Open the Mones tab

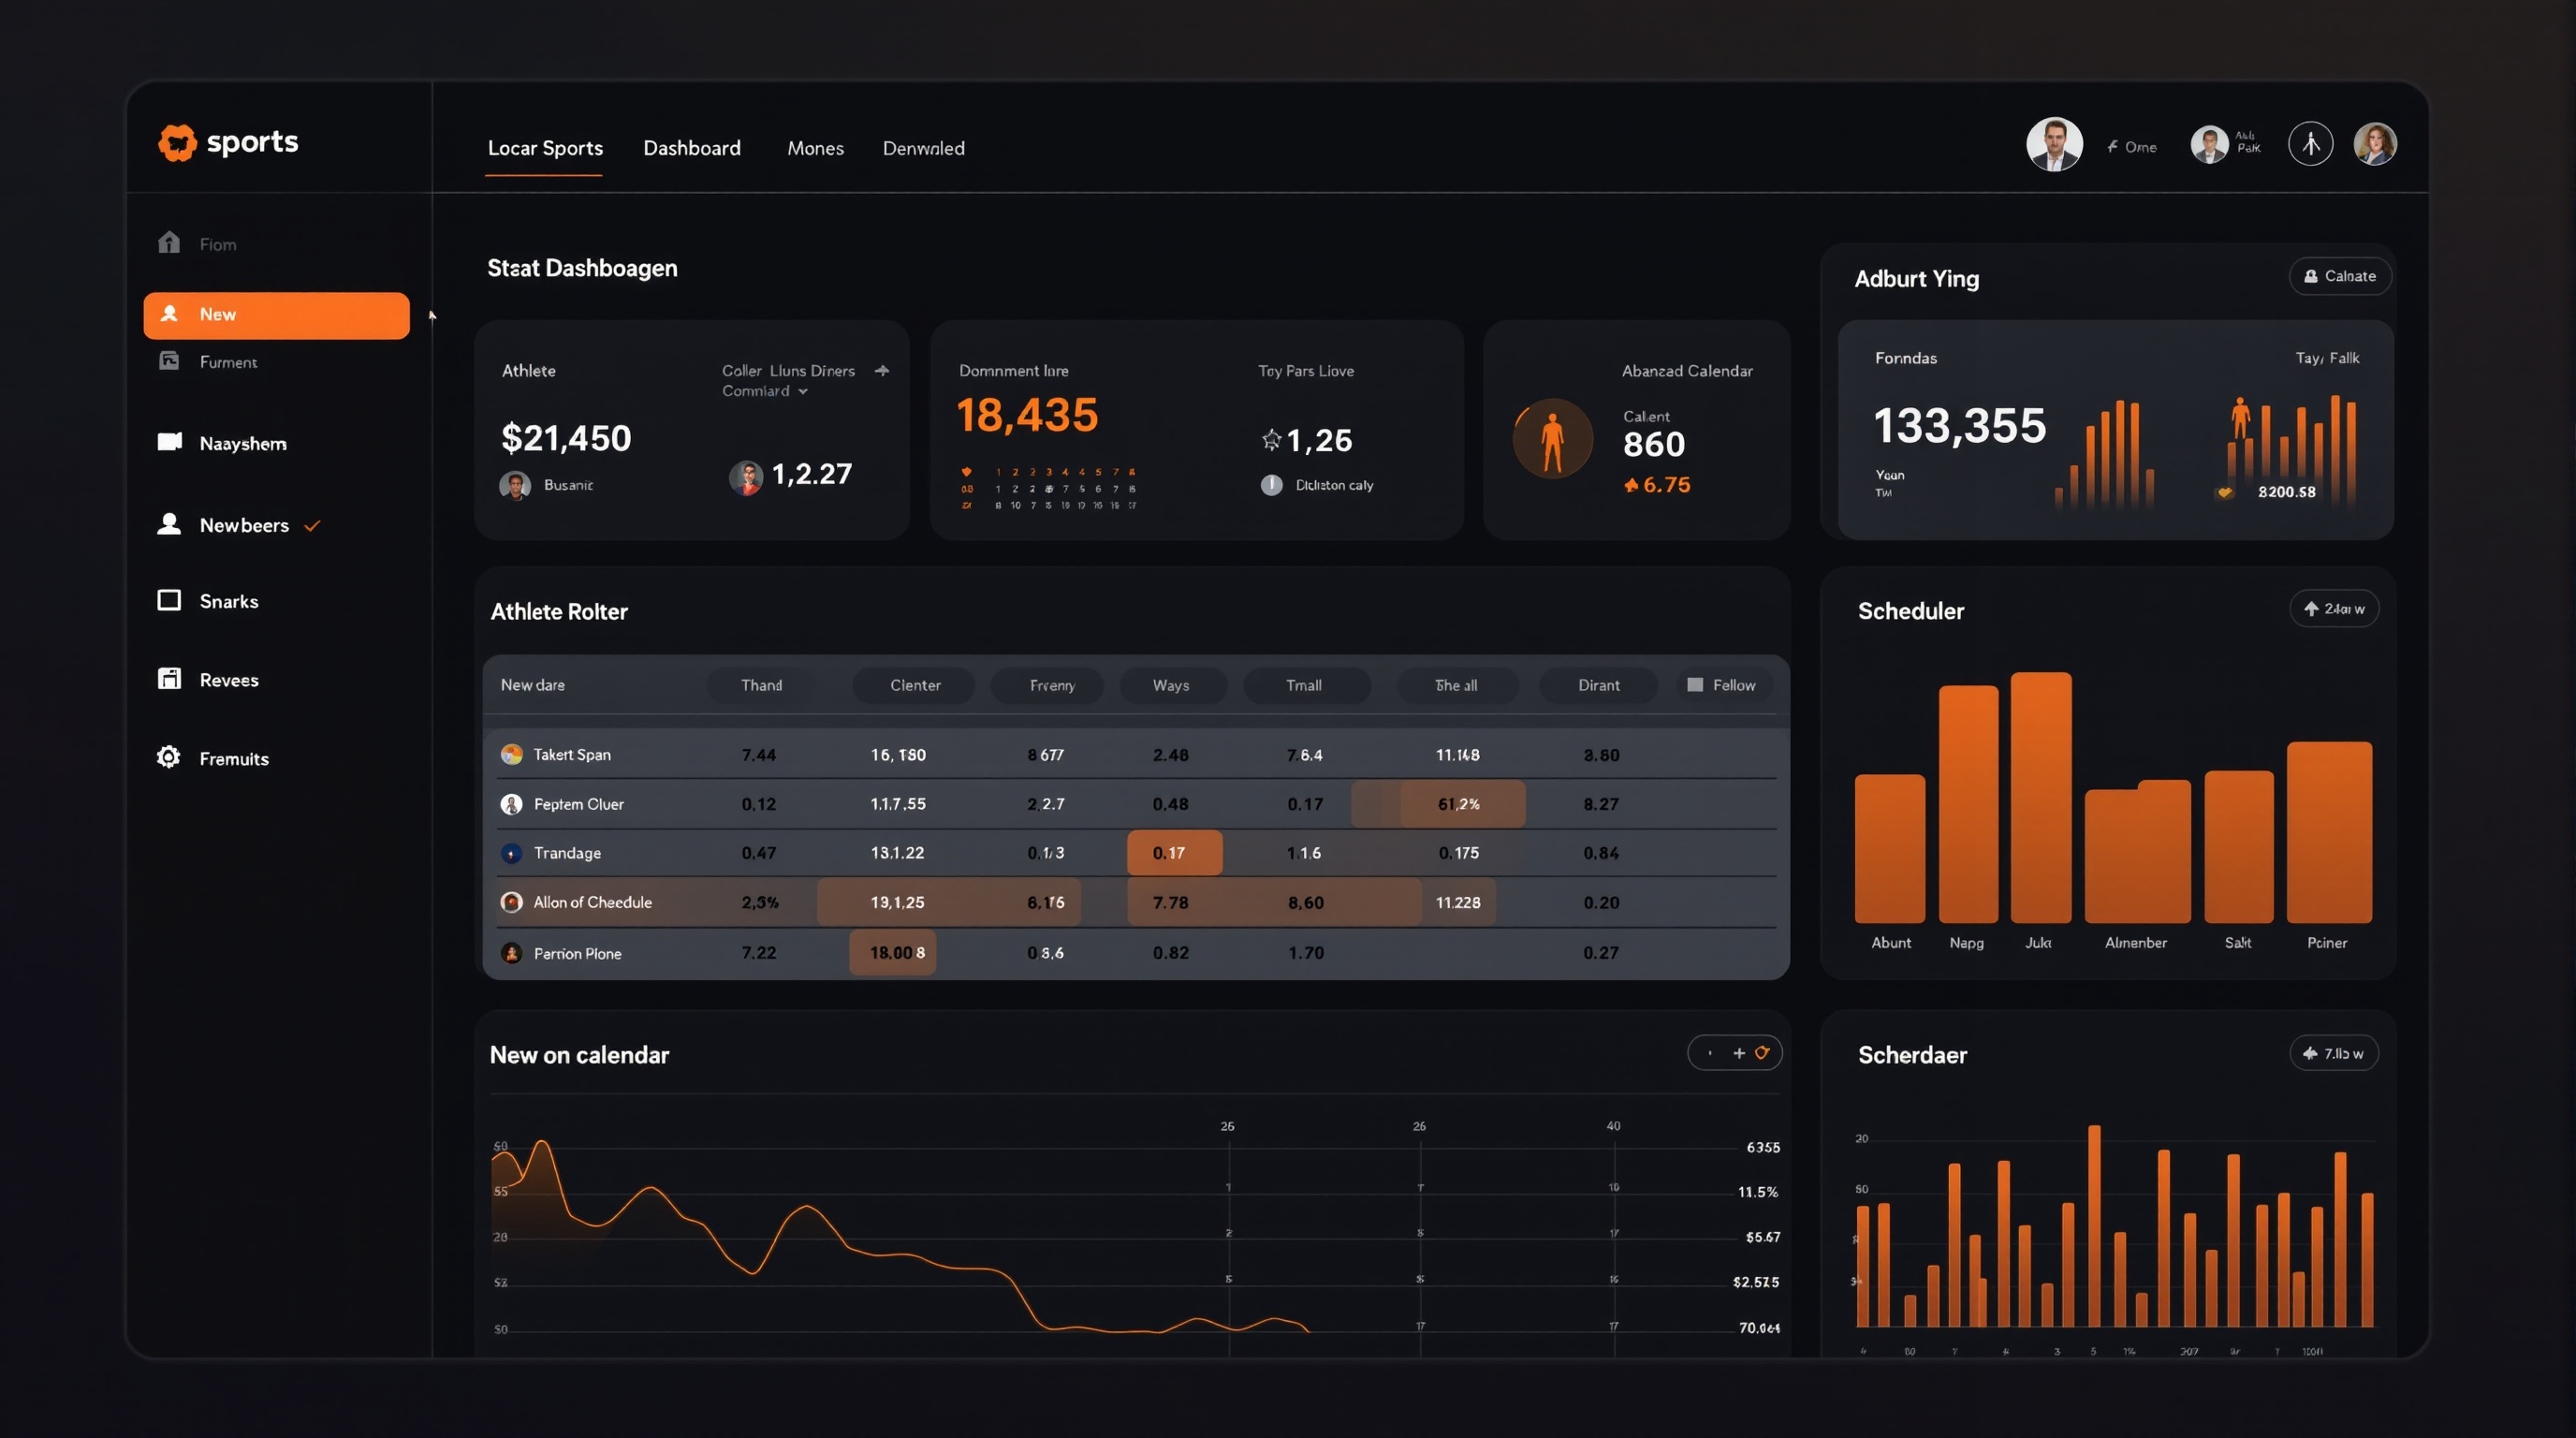click(x=815, y=148)
